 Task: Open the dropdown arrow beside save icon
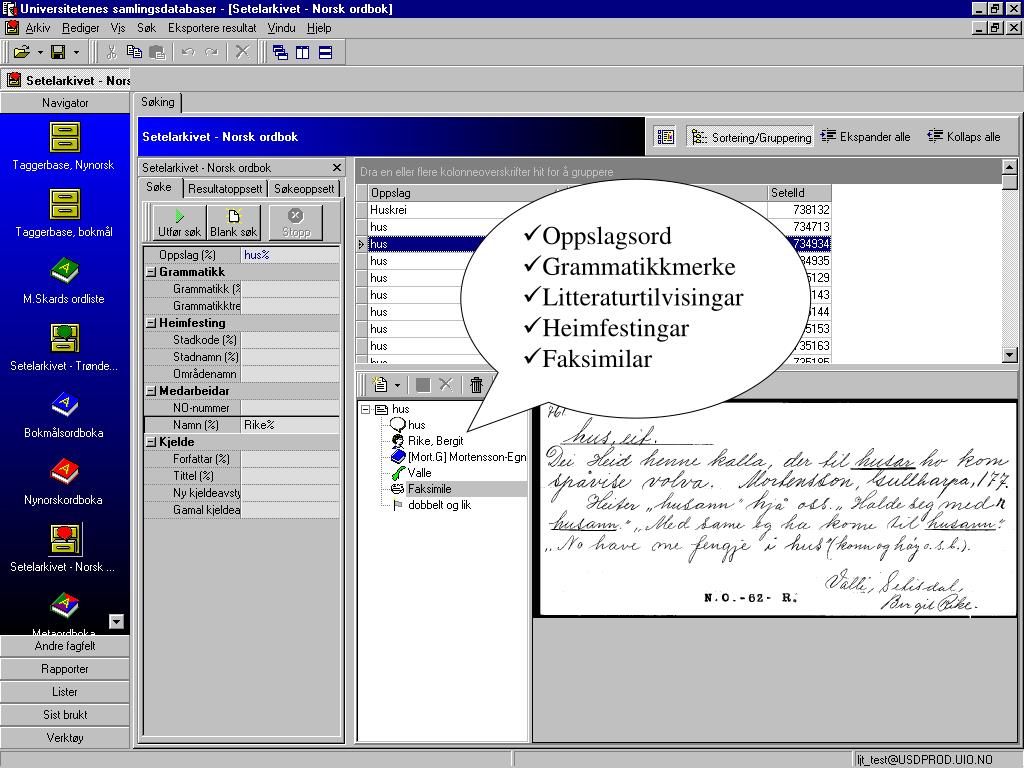(x=76, y=52)
